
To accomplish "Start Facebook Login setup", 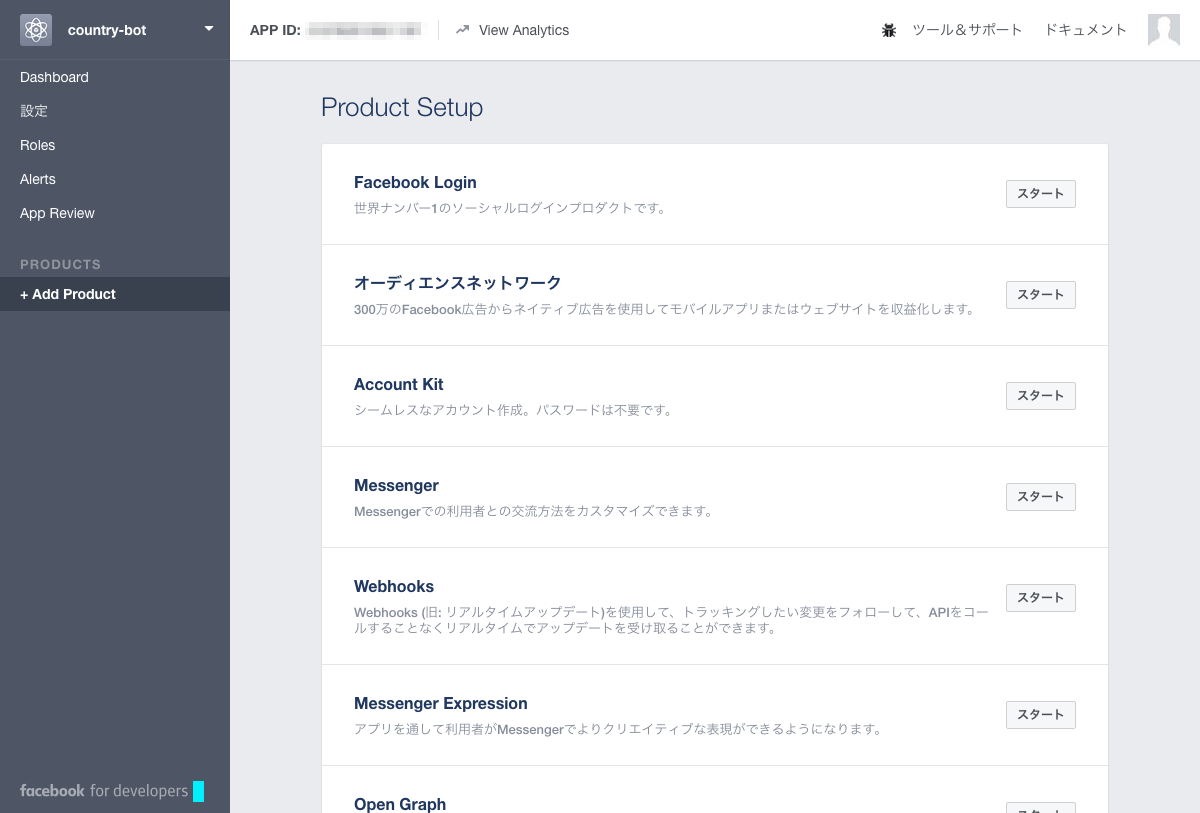I will [1040, 194].
